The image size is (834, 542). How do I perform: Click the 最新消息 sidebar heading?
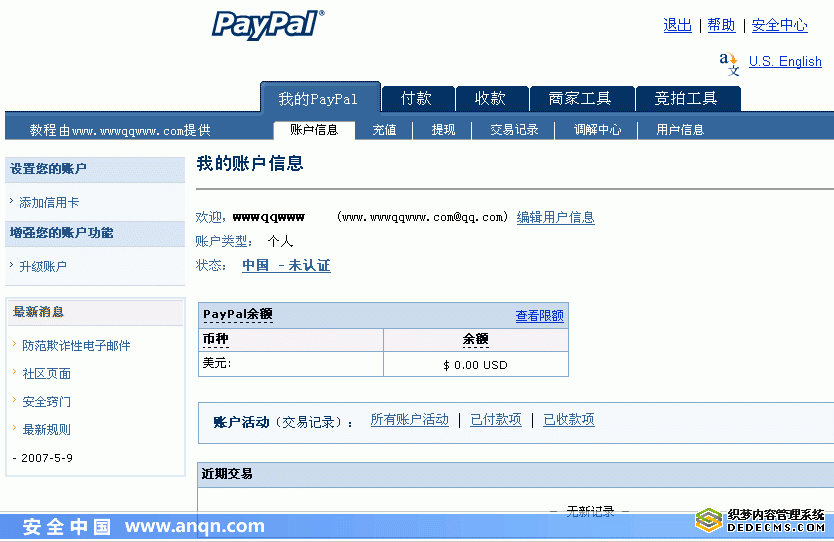pos(38,312)
